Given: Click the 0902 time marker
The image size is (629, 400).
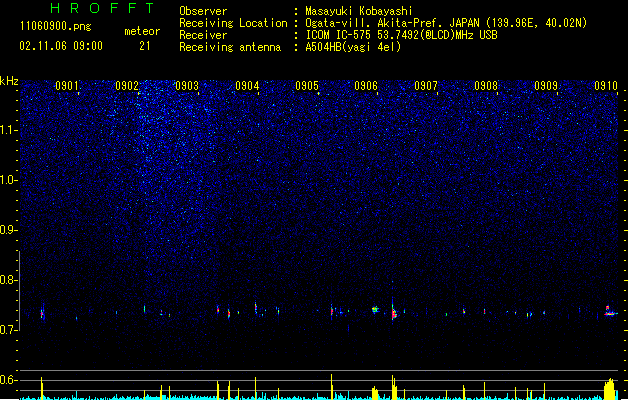Looking at the screenshot, I should point(127,85).
